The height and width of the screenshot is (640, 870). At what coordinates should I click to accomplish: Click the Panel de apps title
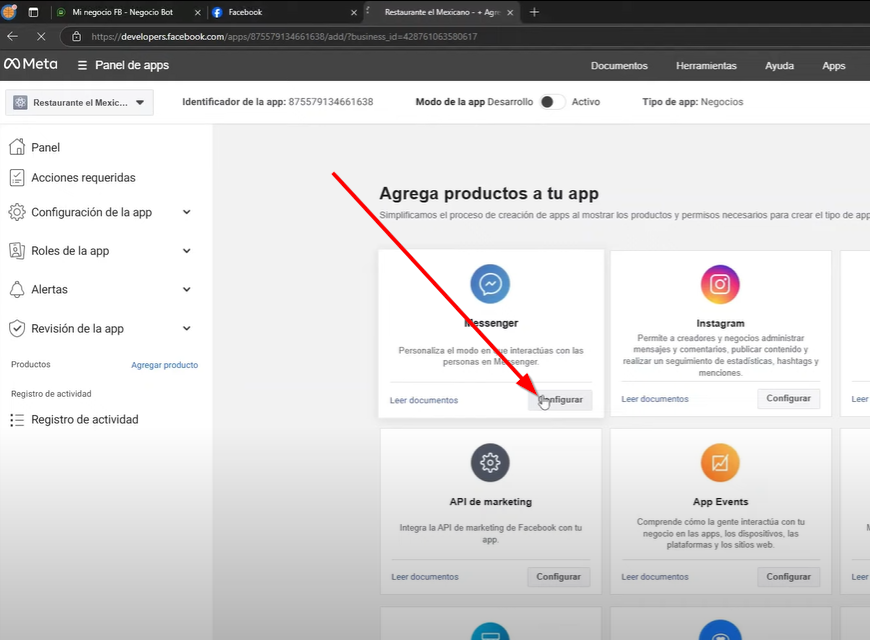132,65
